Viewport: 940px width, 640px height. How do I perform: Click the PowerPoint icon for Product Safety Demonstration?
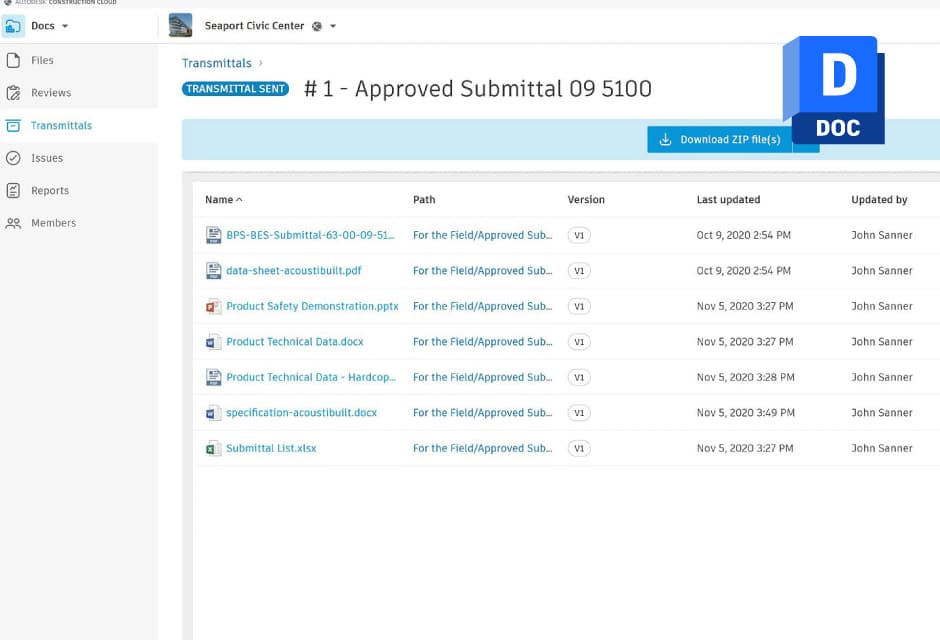pyautogui.click(x=214, y=306)
